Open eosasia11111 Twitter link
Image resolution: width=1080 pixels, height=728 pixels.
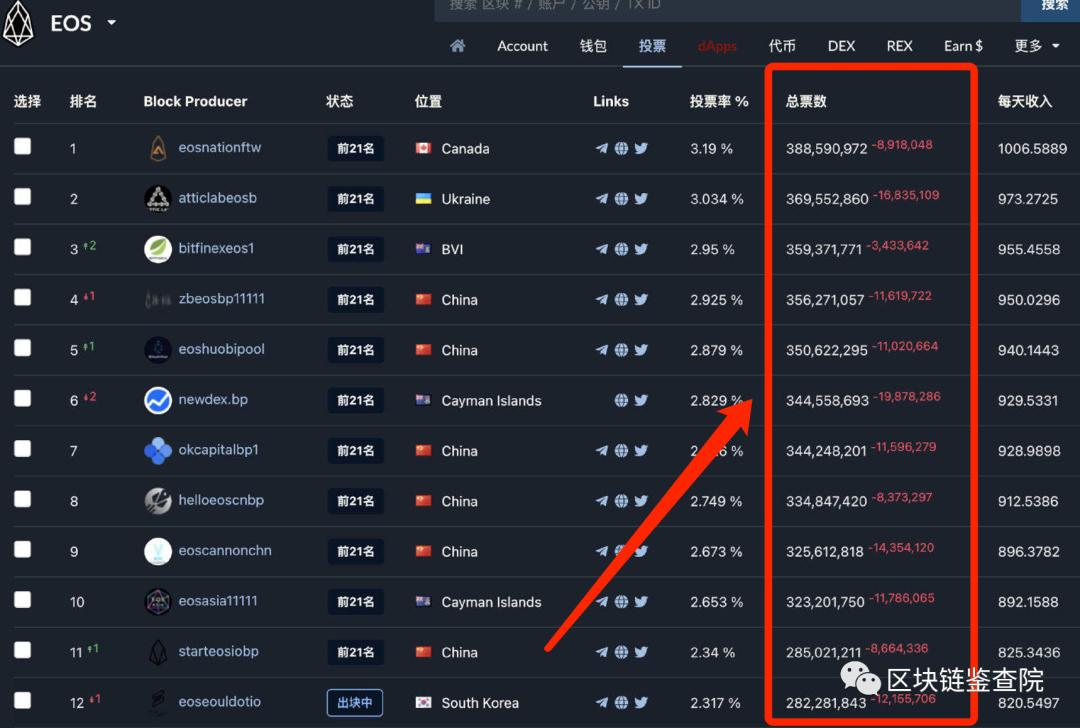641,601
